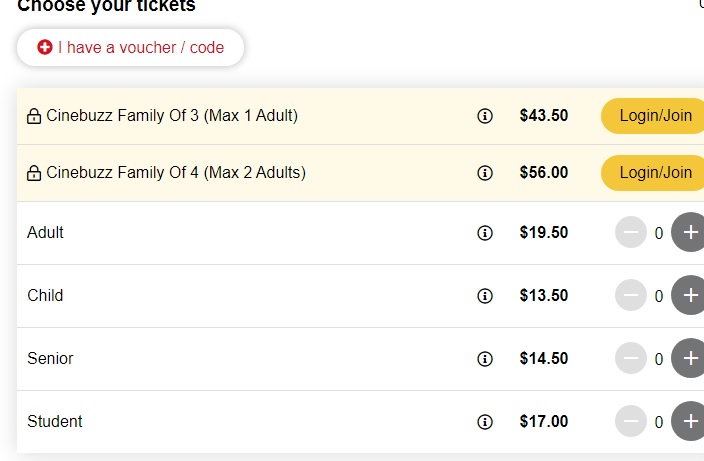704x461 pixels.
Task: Login/Join for the $43.50 family ticket
Action: coord(653,116)
